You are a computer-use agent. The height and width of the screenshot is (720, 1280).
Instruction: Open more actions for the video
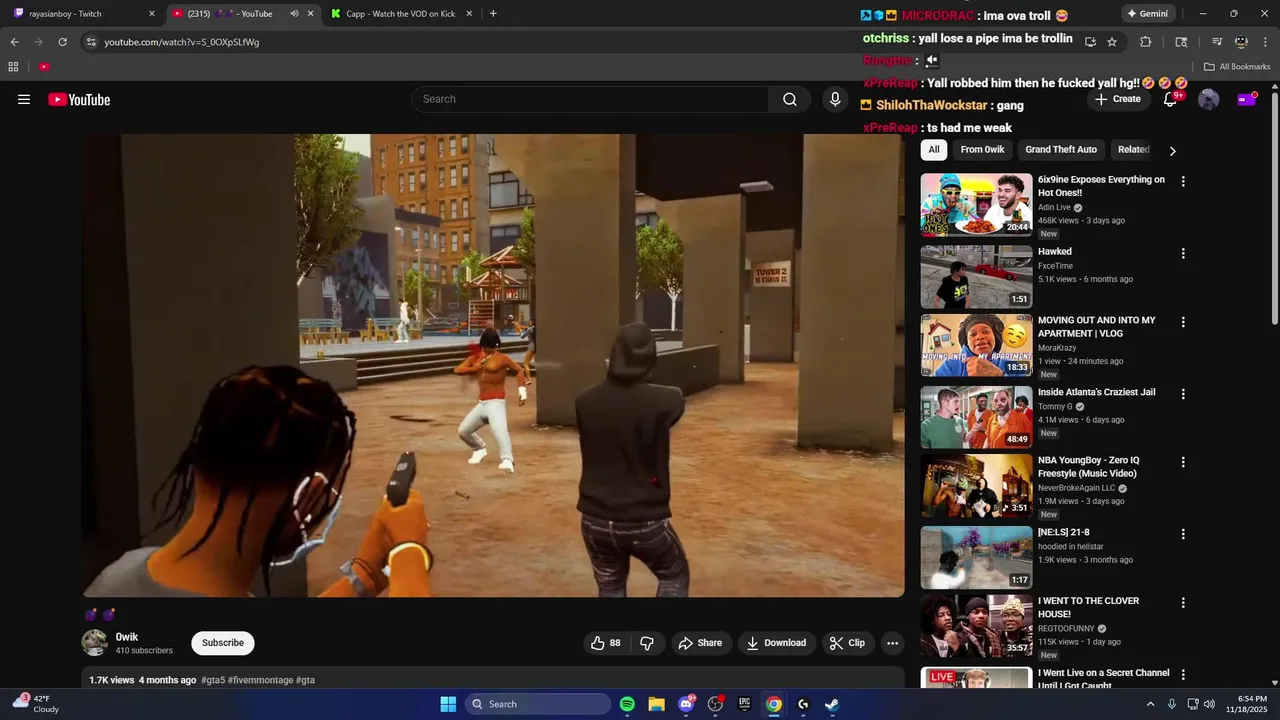(x=893, y=643)
